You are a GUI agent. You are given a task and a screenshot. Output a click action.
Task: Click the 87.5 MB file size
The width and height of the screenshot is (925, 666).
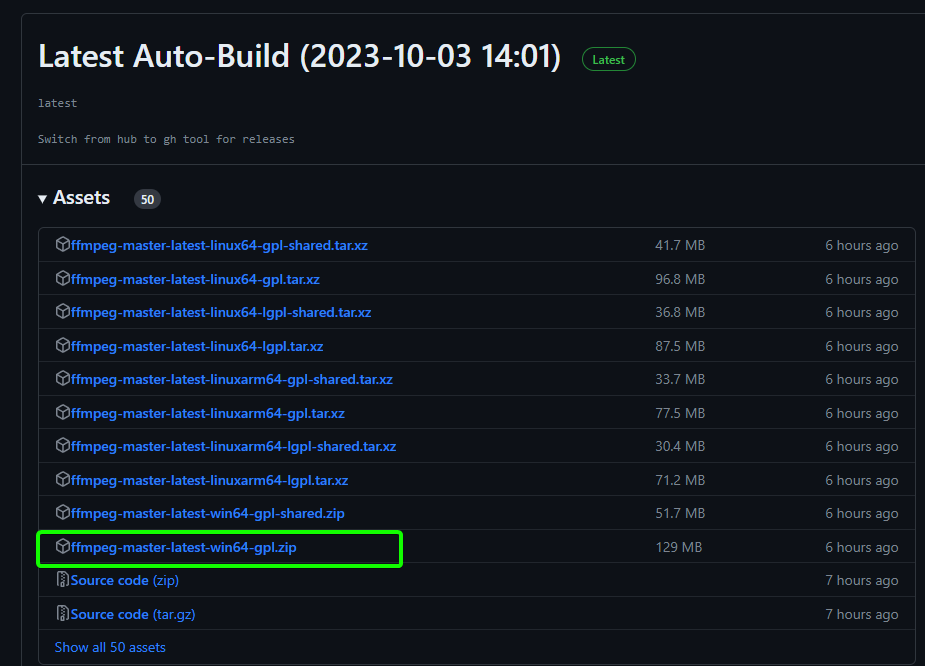point(680,346)
